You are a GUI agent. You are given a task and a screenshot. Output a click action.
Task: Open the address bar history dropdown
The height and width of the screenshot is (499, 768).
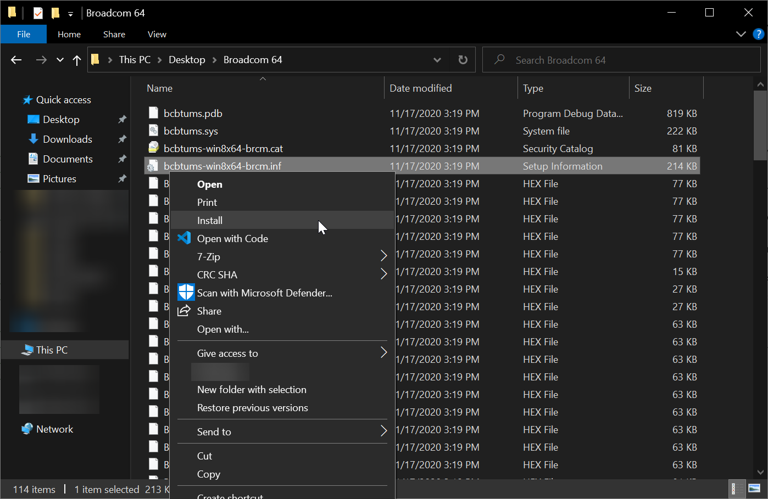[x=437, y=60]
